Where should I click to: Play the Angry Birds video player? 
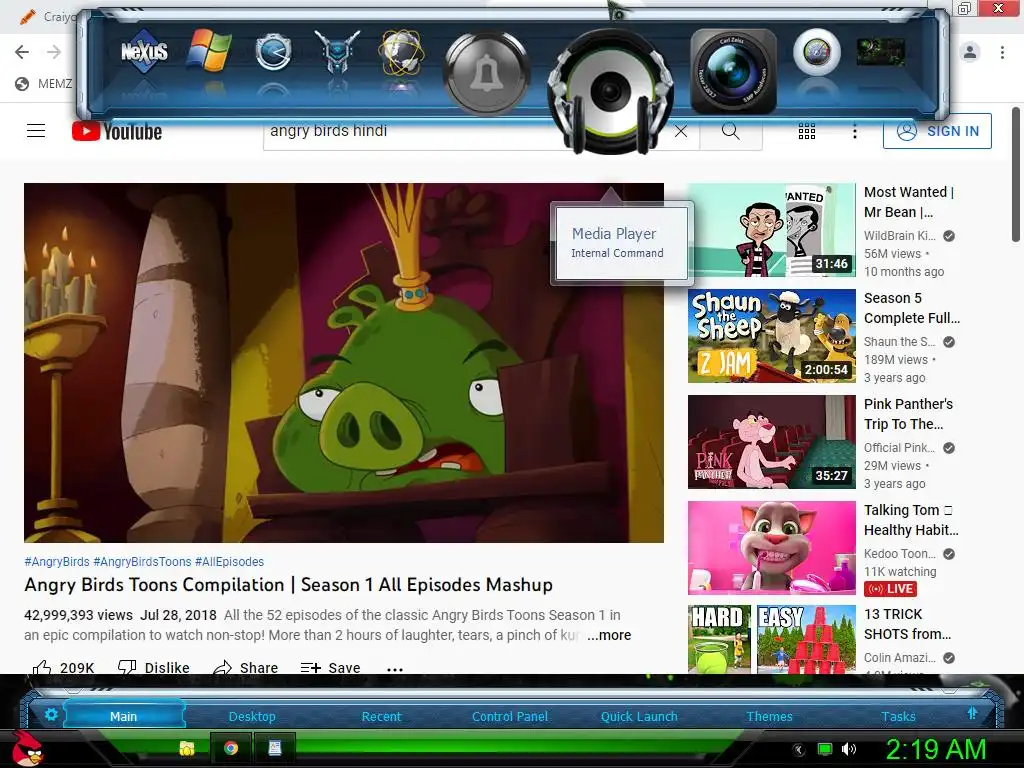(x=344, y=362)
